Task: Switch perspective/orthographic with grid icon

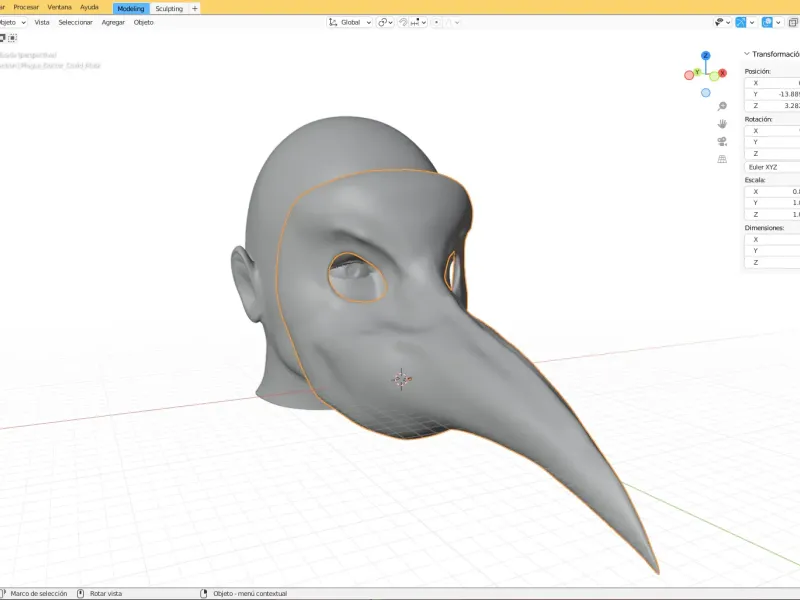Action: coord(722,159)
